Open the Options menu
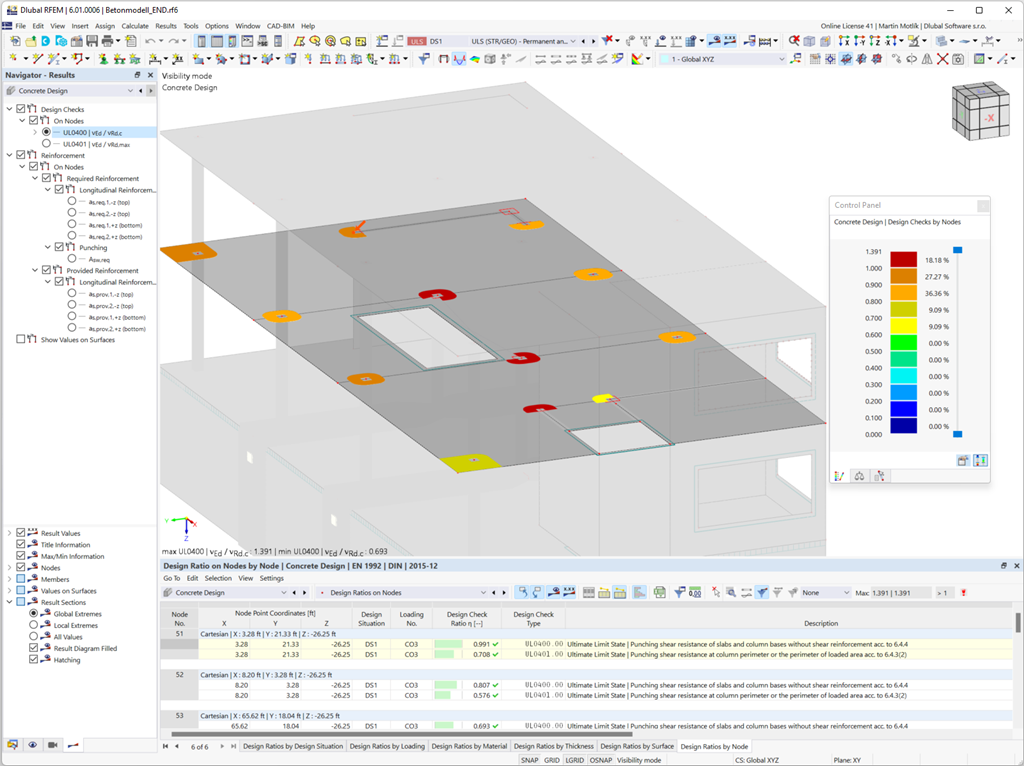 [x=217, y=26]
